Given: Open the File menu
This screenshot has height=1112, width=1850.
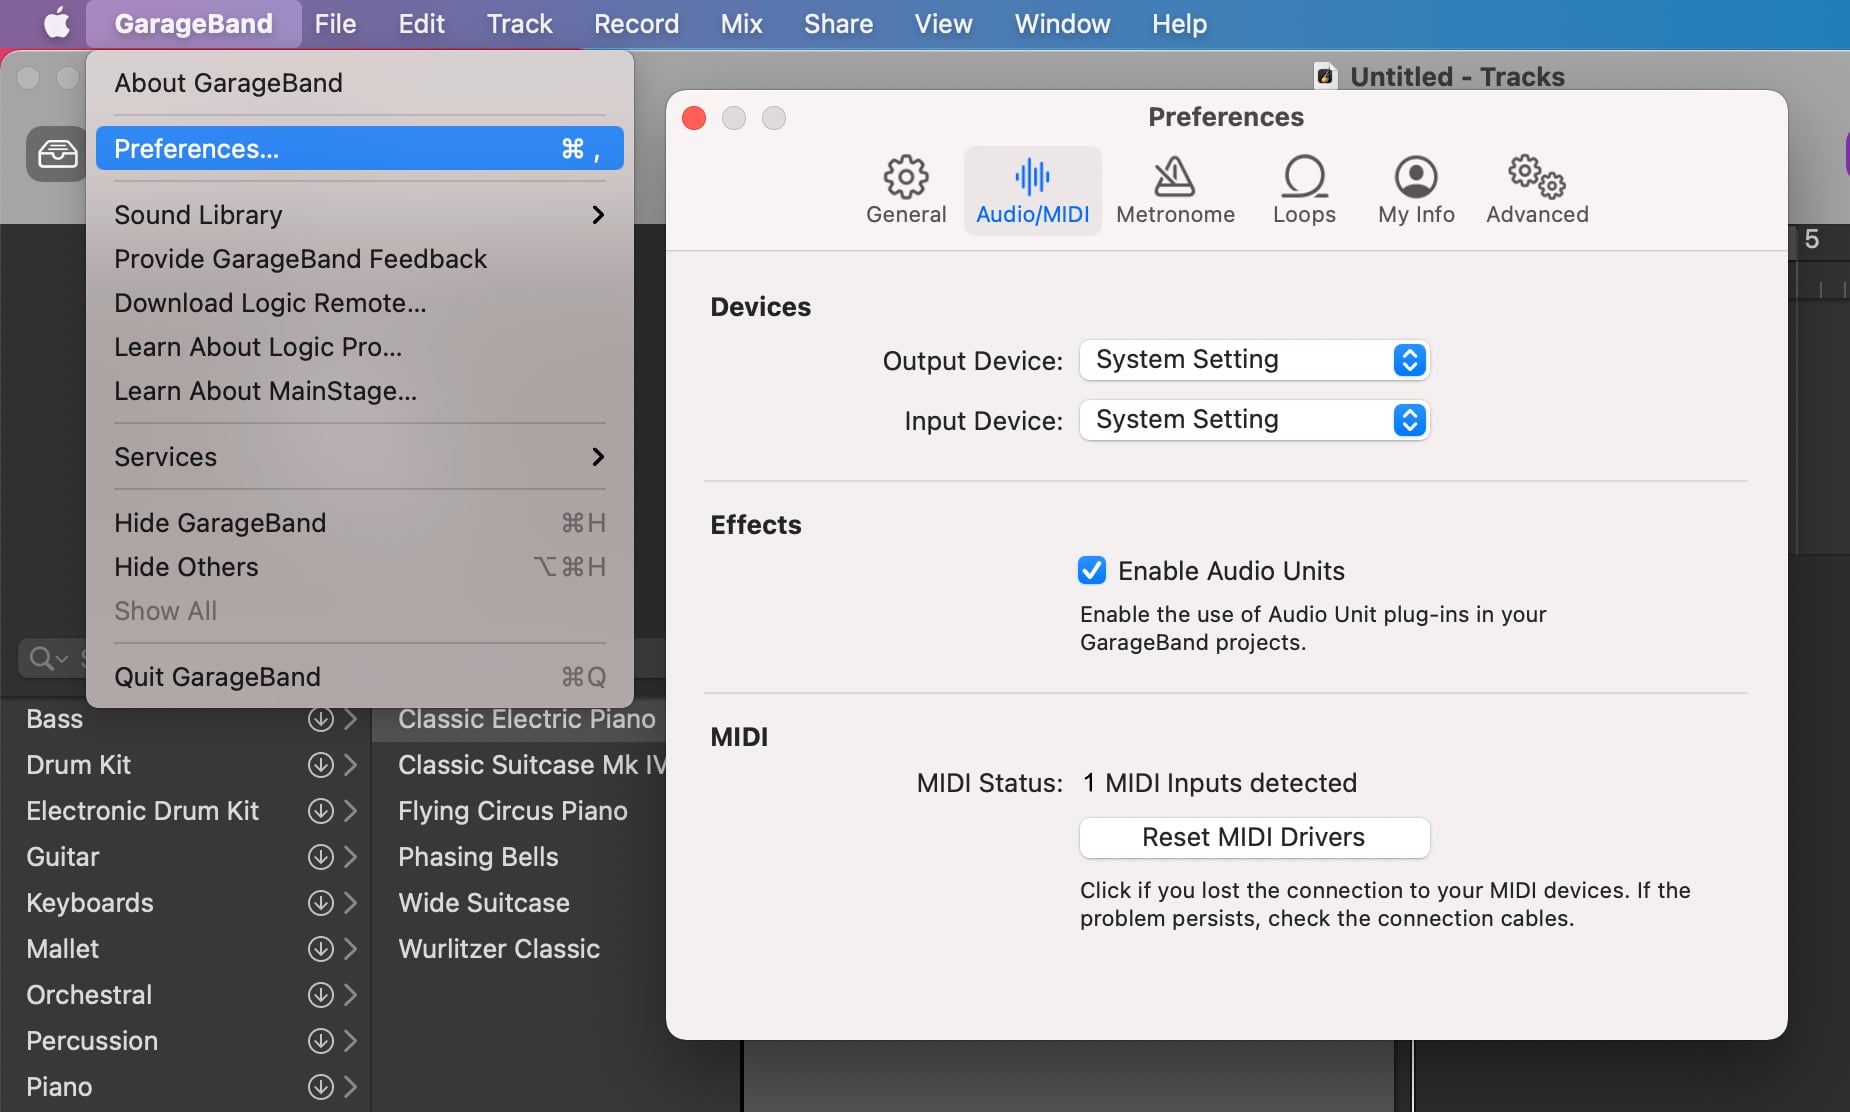Looking at the screenshot, I should click(335, 23).
